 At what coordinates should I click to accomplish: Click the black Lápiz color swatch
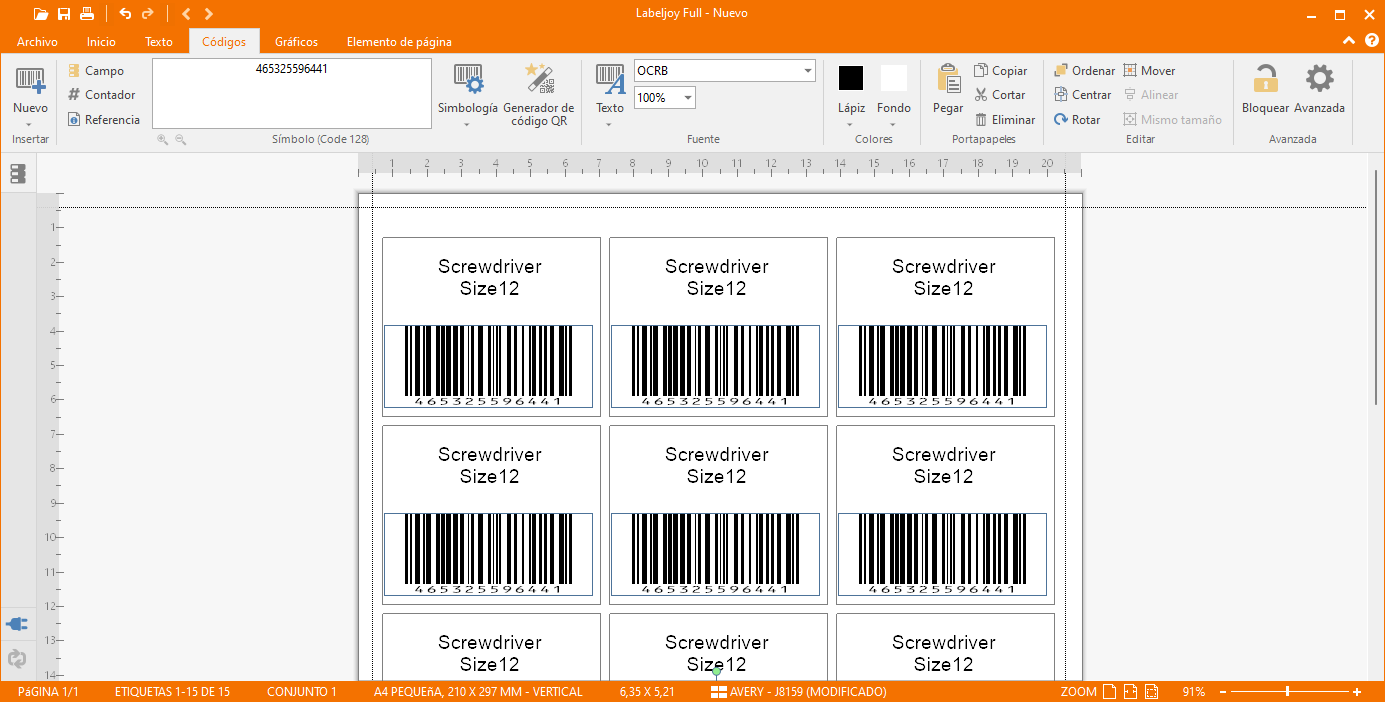tap(851, 78)
